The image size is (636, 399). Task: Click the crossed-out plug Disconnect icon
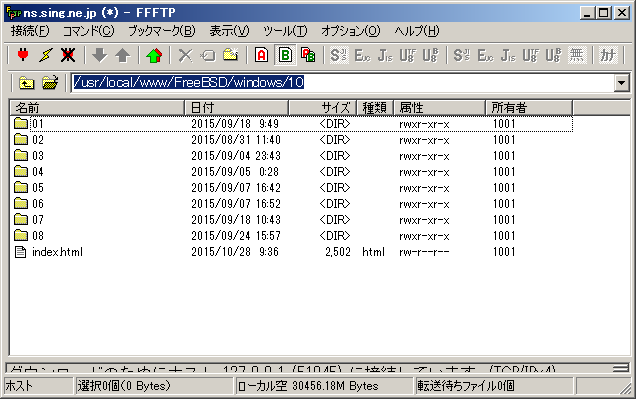[68, 55]
